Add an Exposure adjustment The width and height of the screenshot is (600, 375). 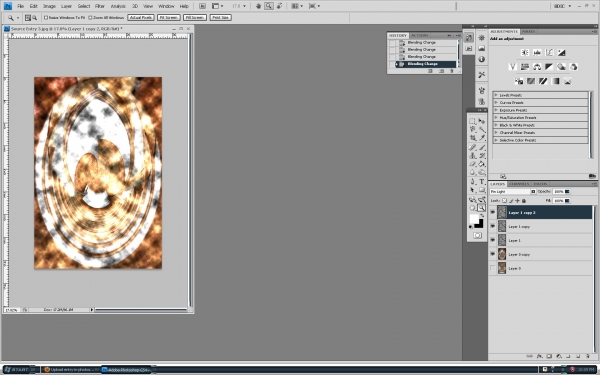(x=561, y=52)
